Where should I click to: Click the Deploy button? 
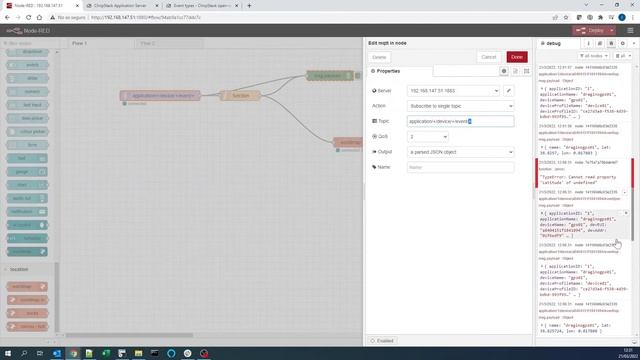coord(590,31)
